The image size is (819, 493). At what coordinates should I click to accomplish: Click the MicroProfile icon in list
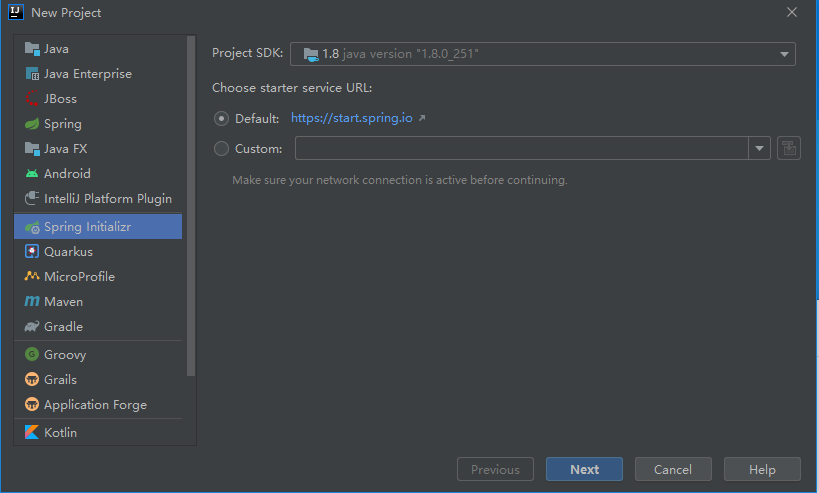tap(32, 276)
